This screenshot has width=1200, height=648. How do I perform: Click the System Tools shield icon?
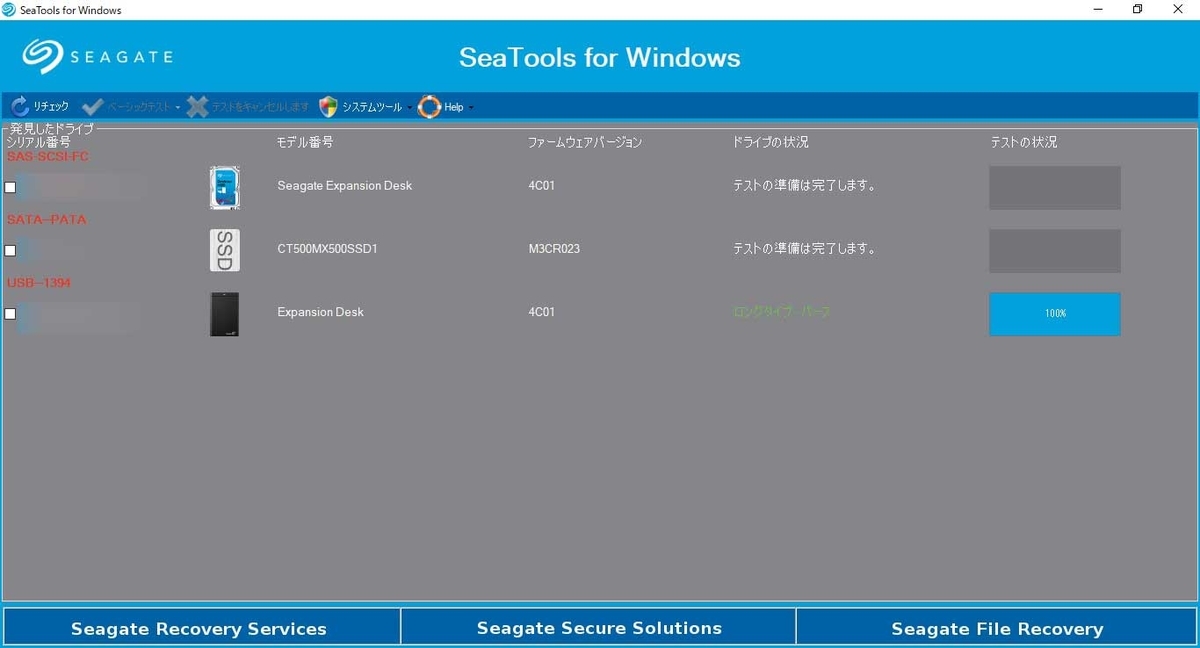328,107
